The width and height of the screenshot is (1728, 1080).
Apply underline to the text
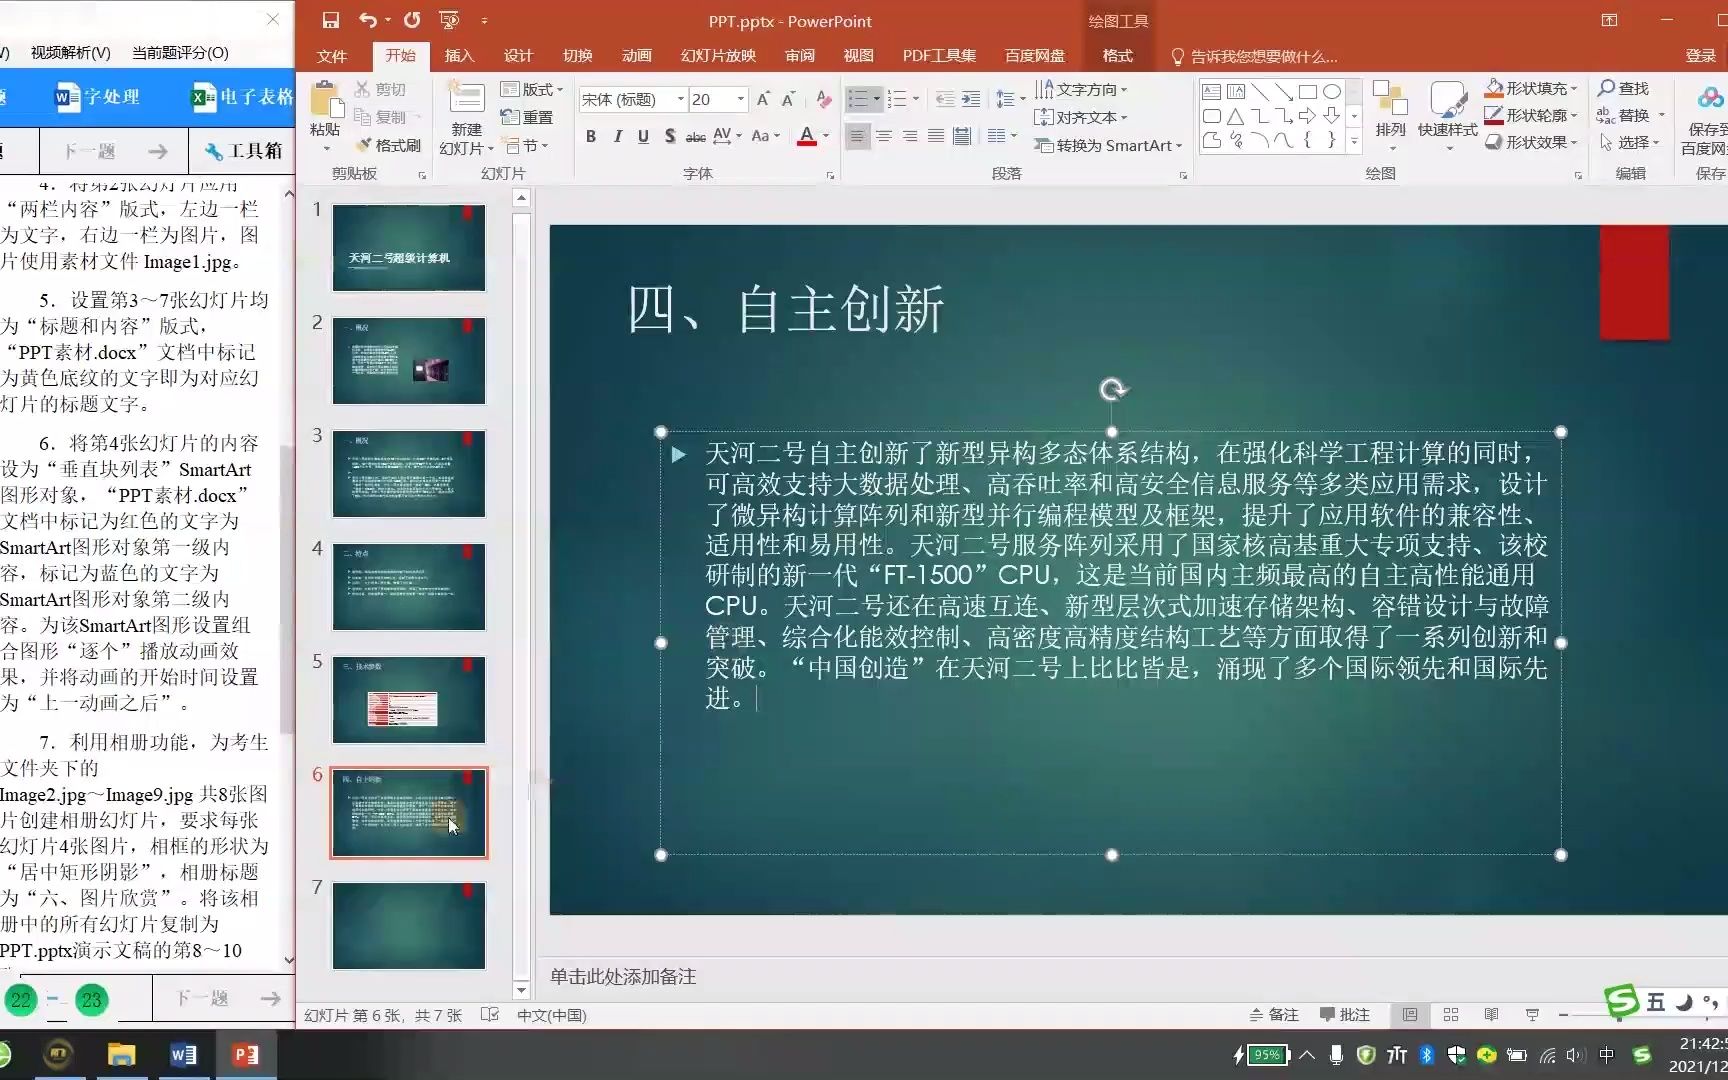coord(643,136)
